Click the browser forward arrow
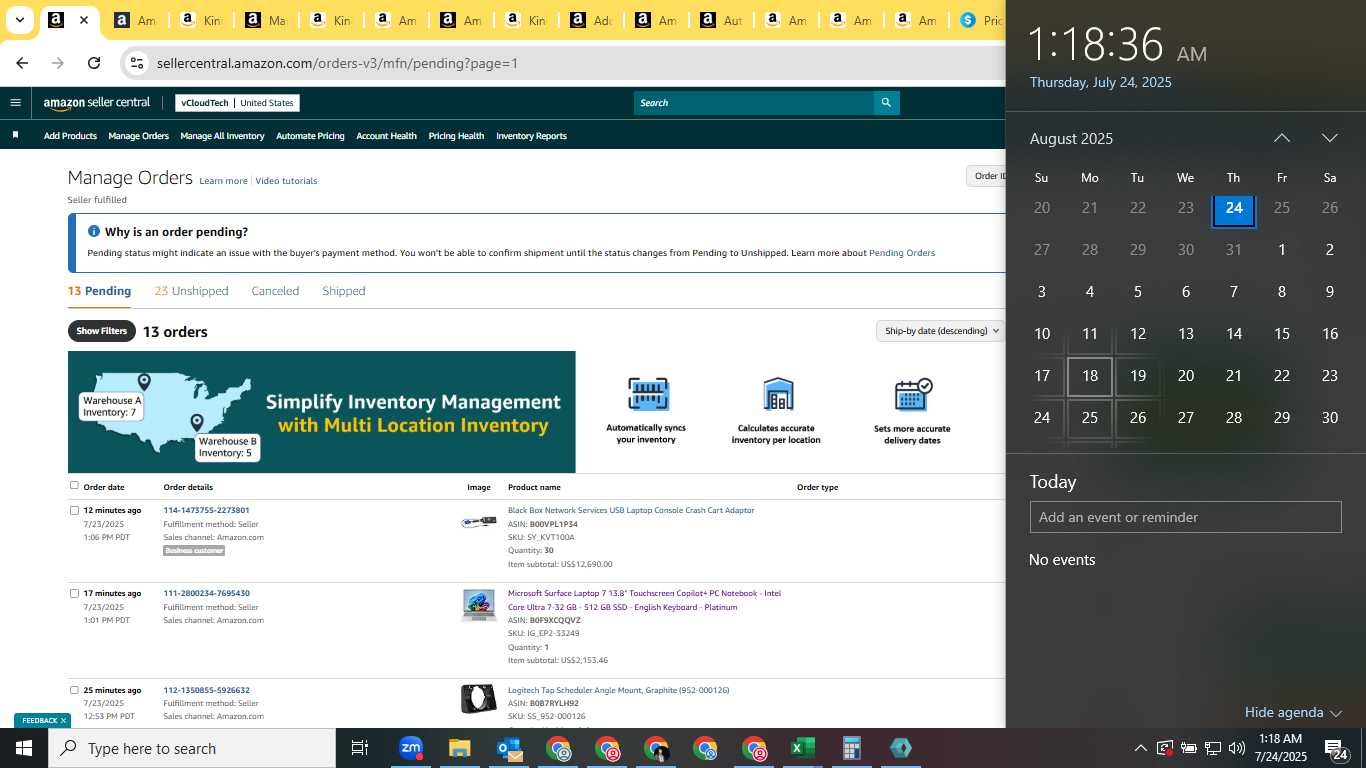Image resolution: width=1366 pixels, height=768 pixels. 58,63
